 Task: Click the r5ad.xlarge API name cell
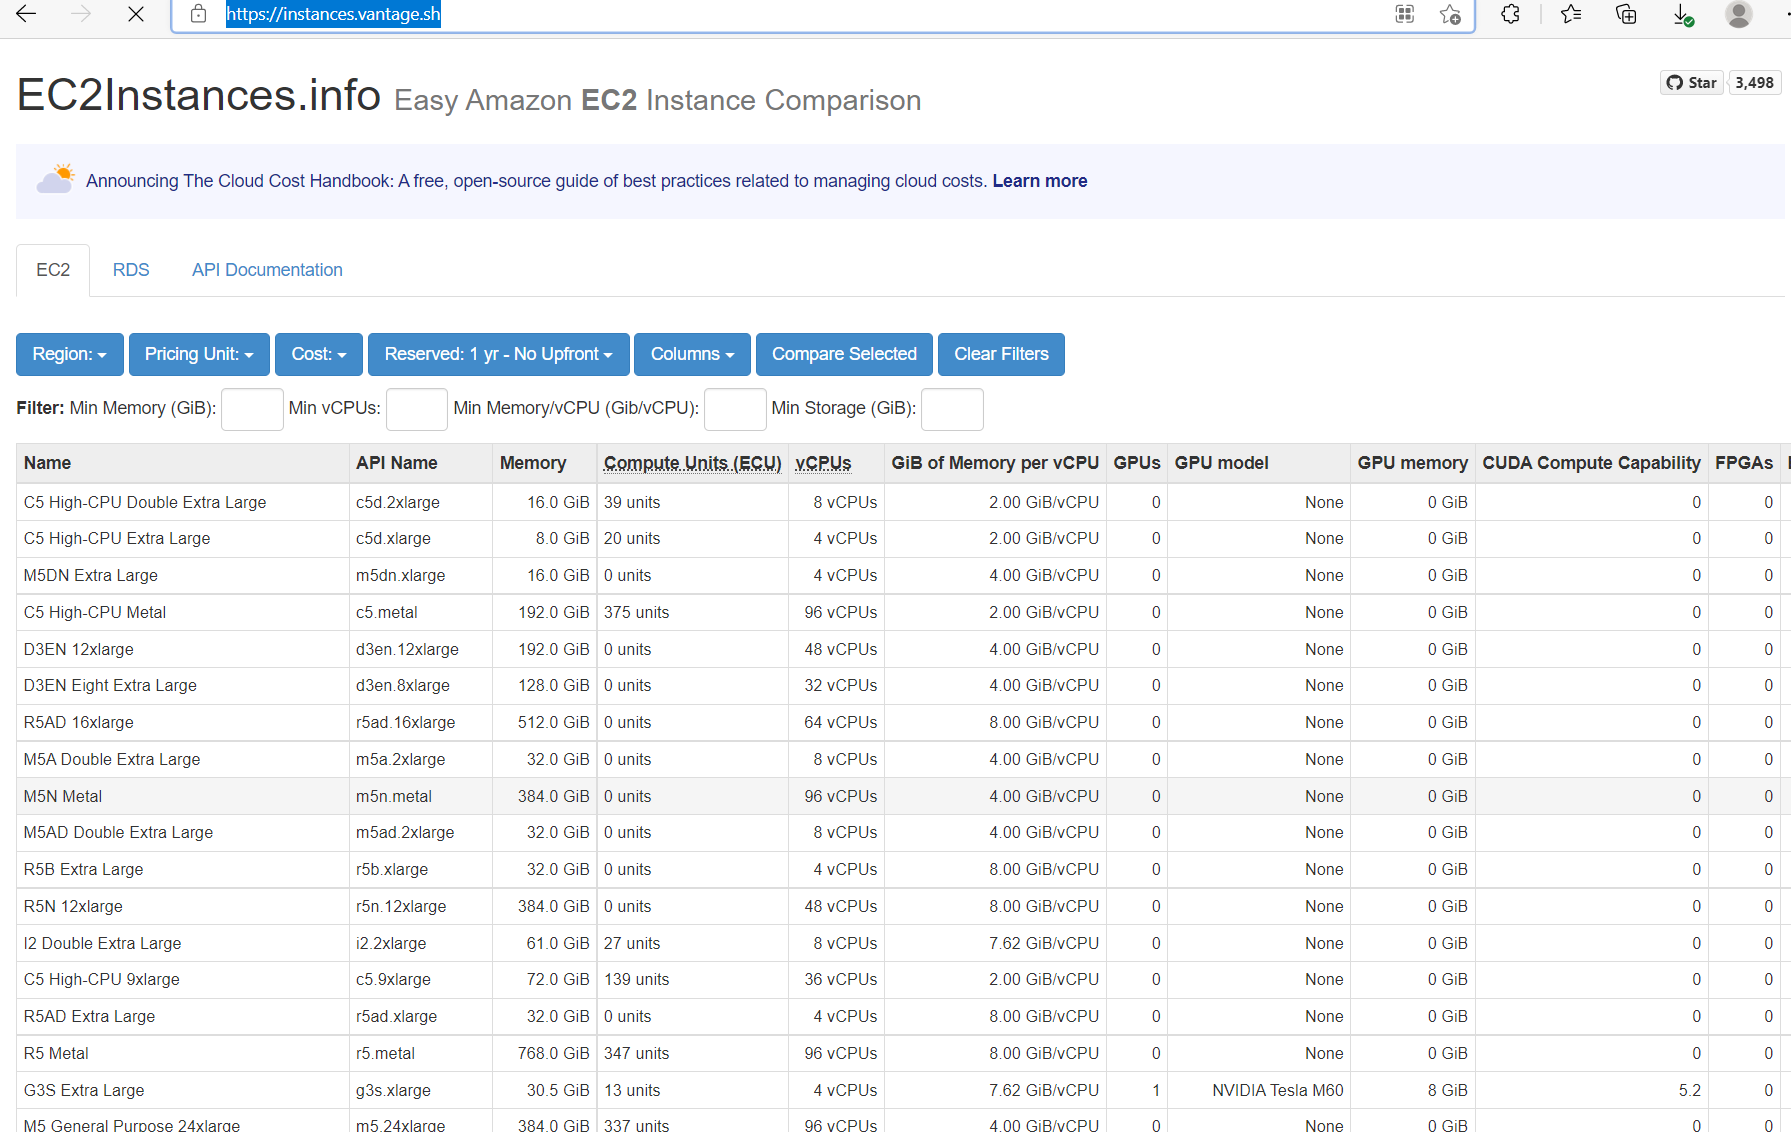tap(420, 1017)
